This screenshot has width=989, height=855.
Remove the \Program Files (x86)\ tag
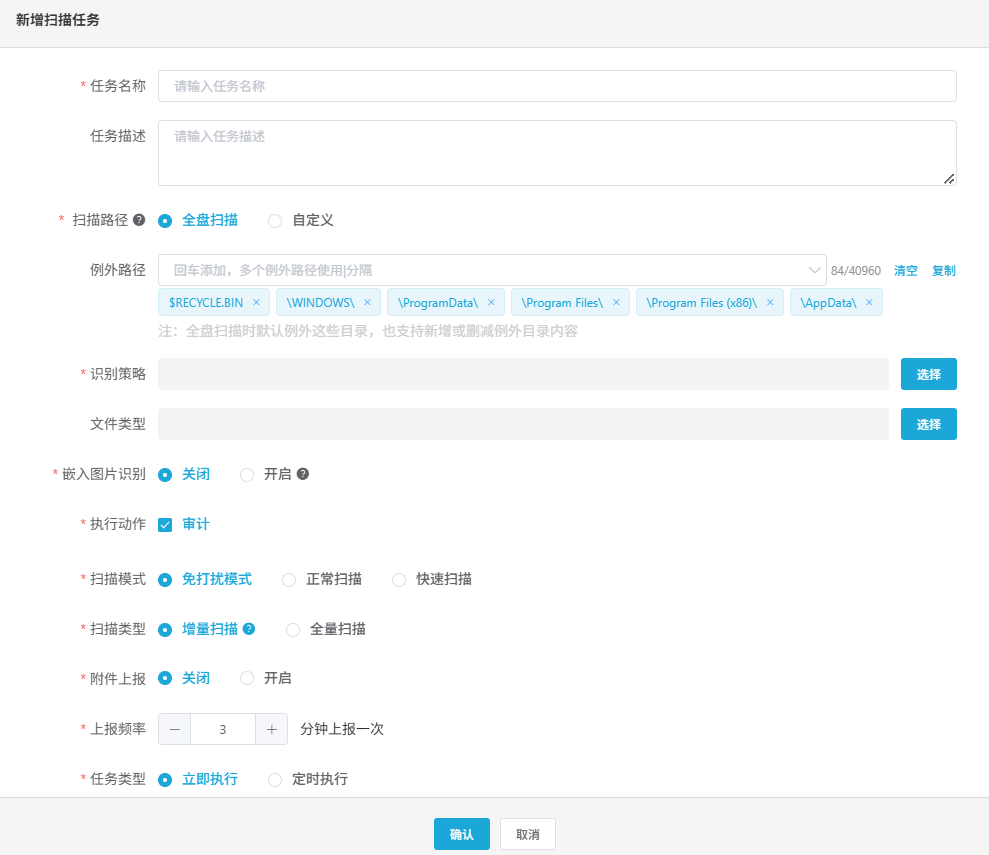click(770, 302)
